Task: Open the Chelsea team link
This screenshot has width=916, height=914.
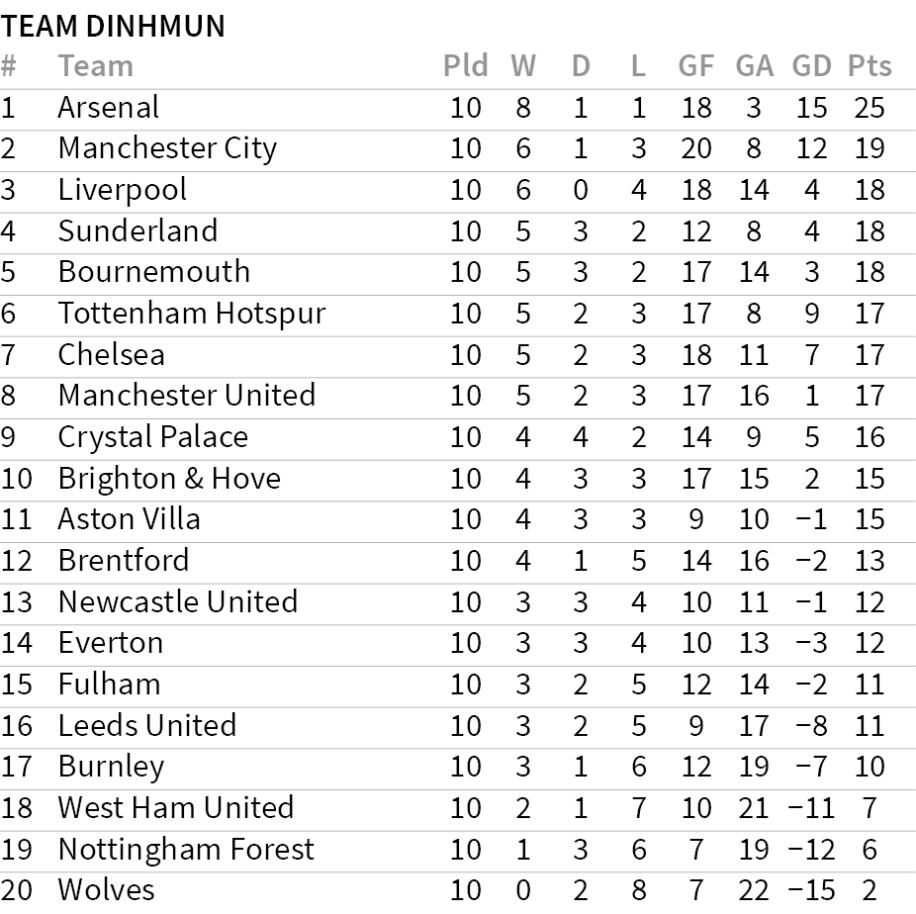Action: tap(111, 354)
